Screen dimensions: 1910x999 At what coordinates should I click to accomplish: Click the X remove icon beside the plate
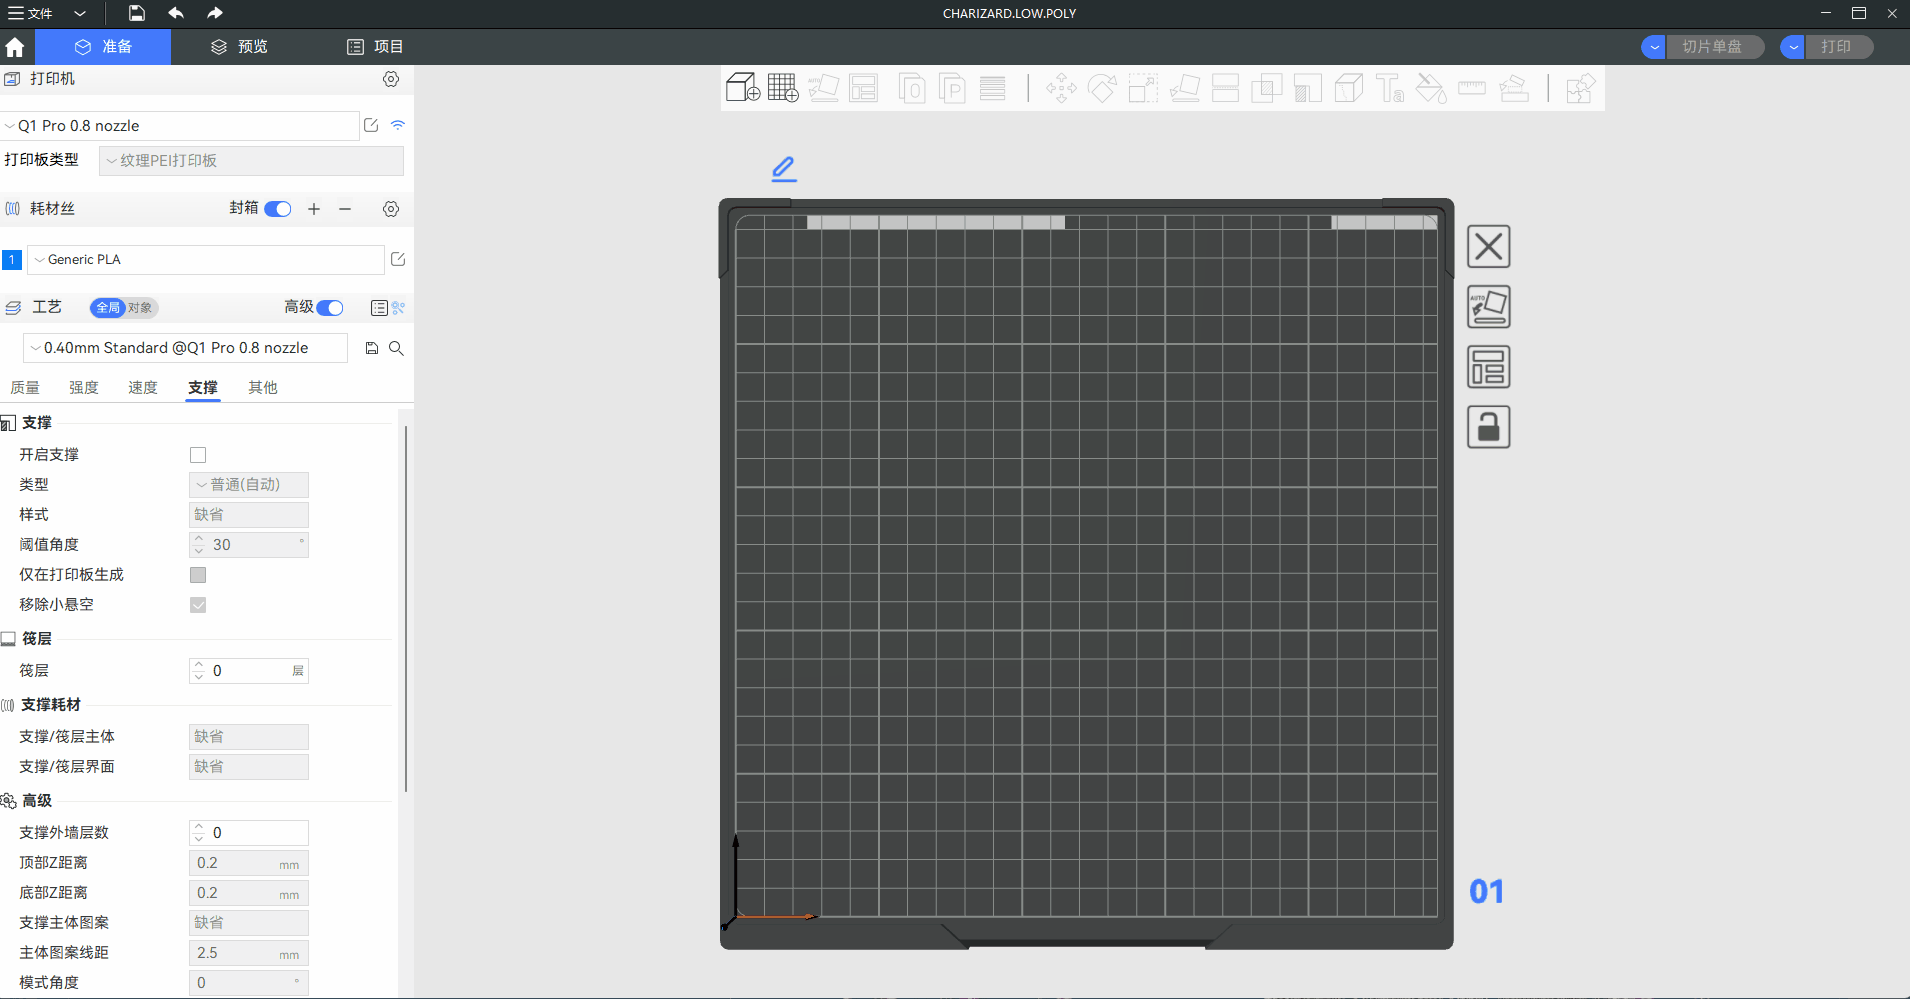1488,247
